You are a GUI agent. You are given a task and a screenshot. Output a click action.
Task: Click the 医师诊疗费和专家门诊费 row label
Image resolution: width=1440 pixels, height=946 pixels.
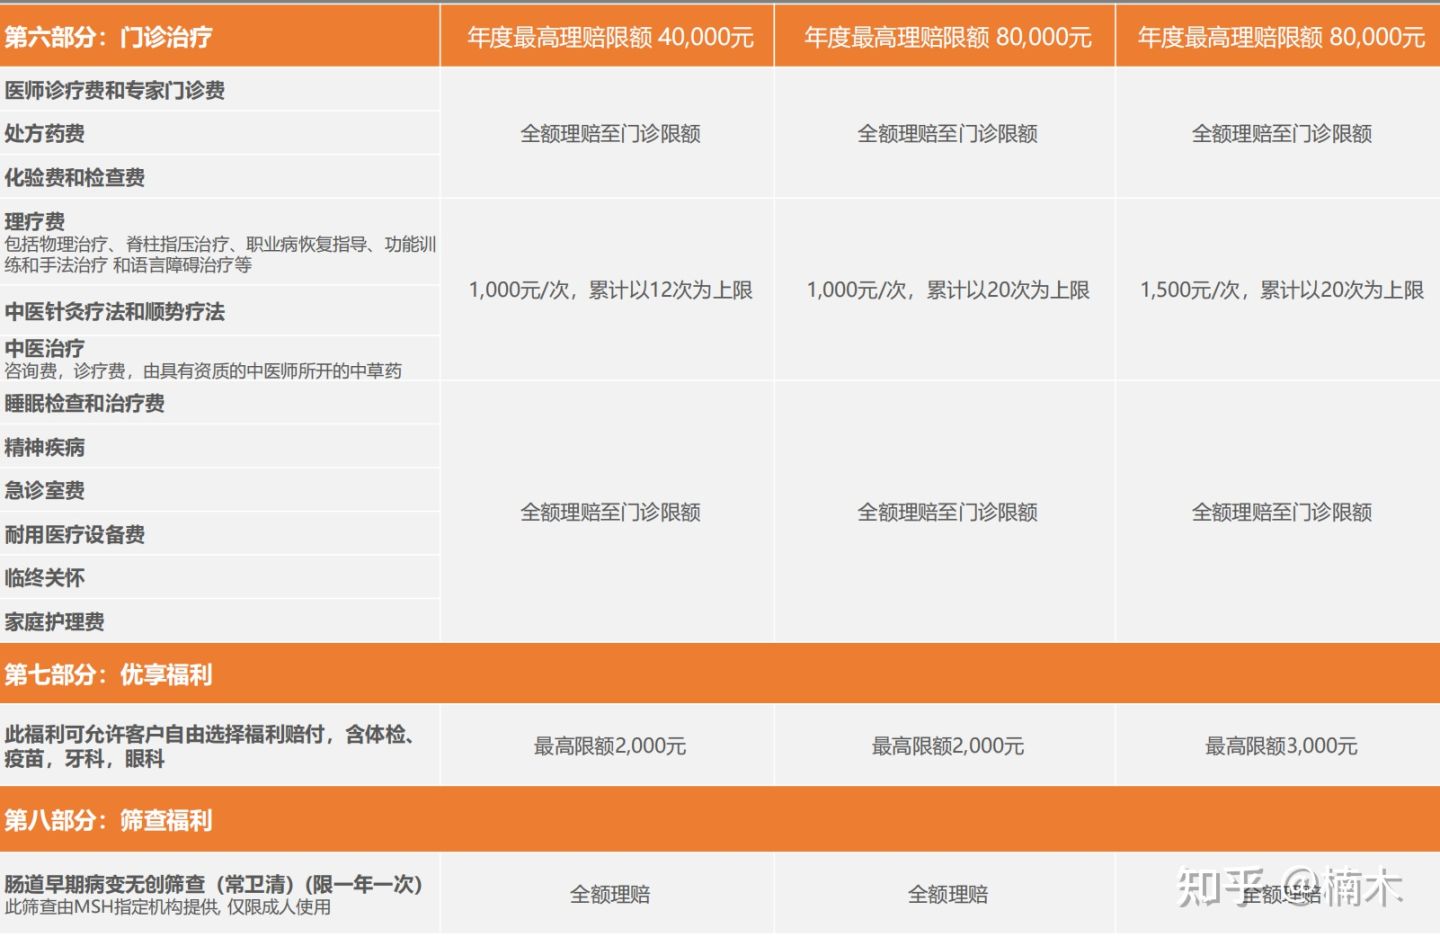117,89
